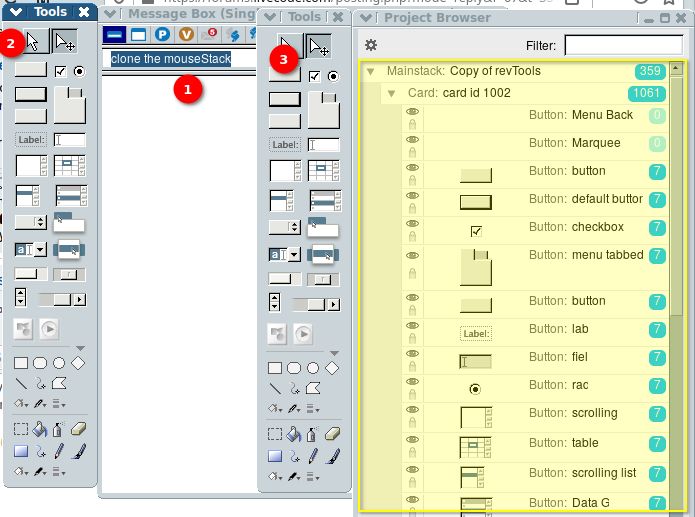Hide the "checkbox" button via its eye icon

pos(411,224)
